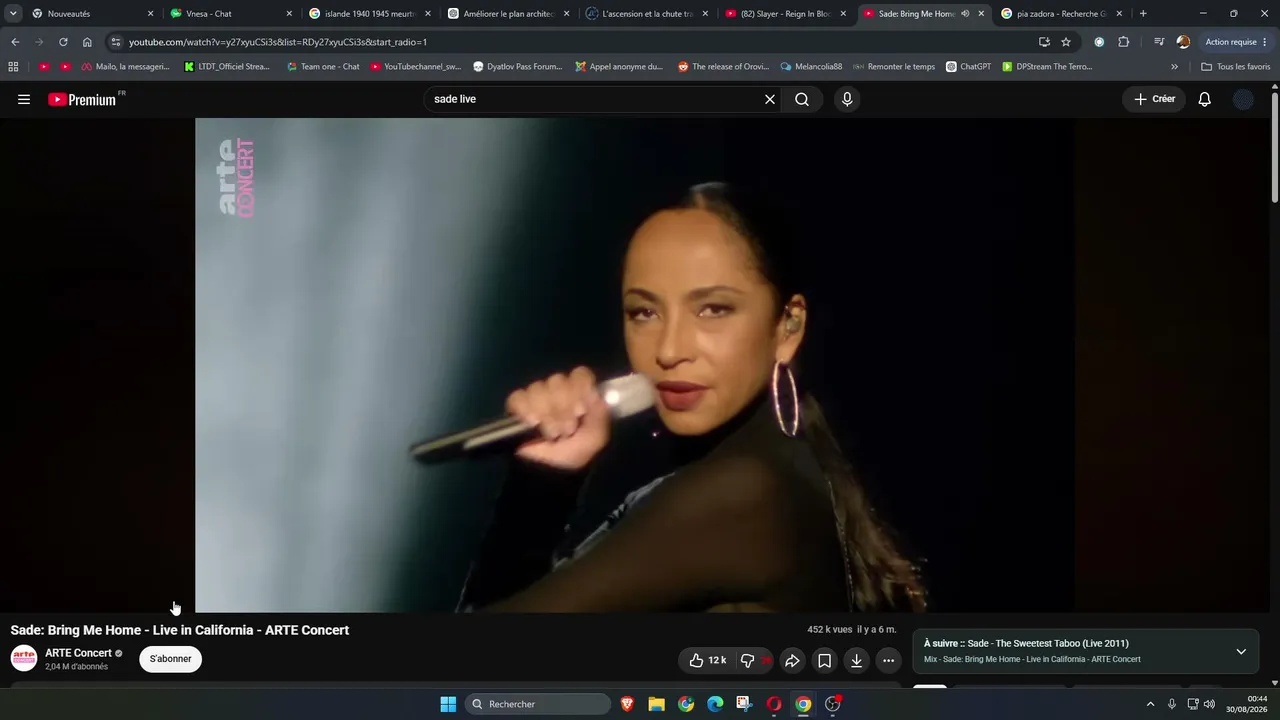Expand the 'À suivre' playlist panel
Viewport: 1280px width, 720px height.
[x=1241, y=651]
